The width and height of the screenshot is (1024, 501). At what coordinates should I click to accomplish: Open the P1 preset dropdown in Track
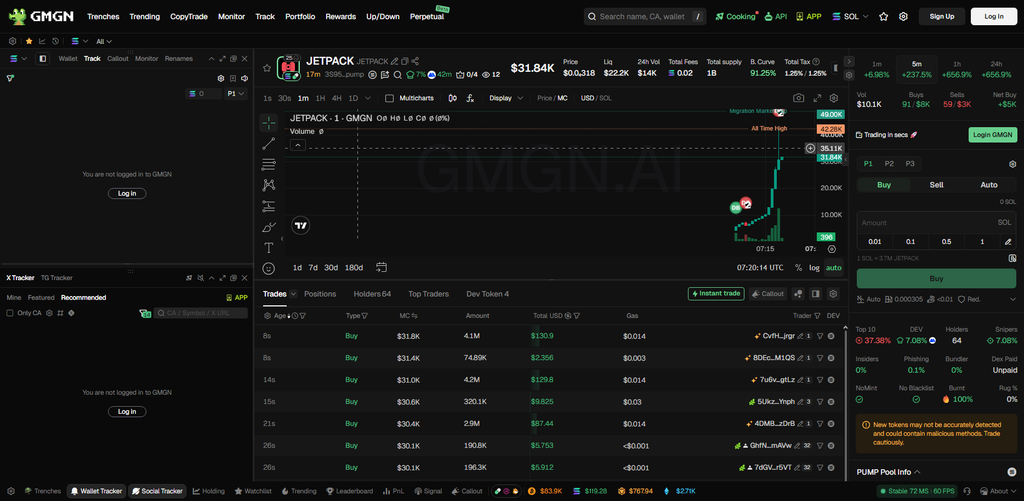[x=236, y=94]
